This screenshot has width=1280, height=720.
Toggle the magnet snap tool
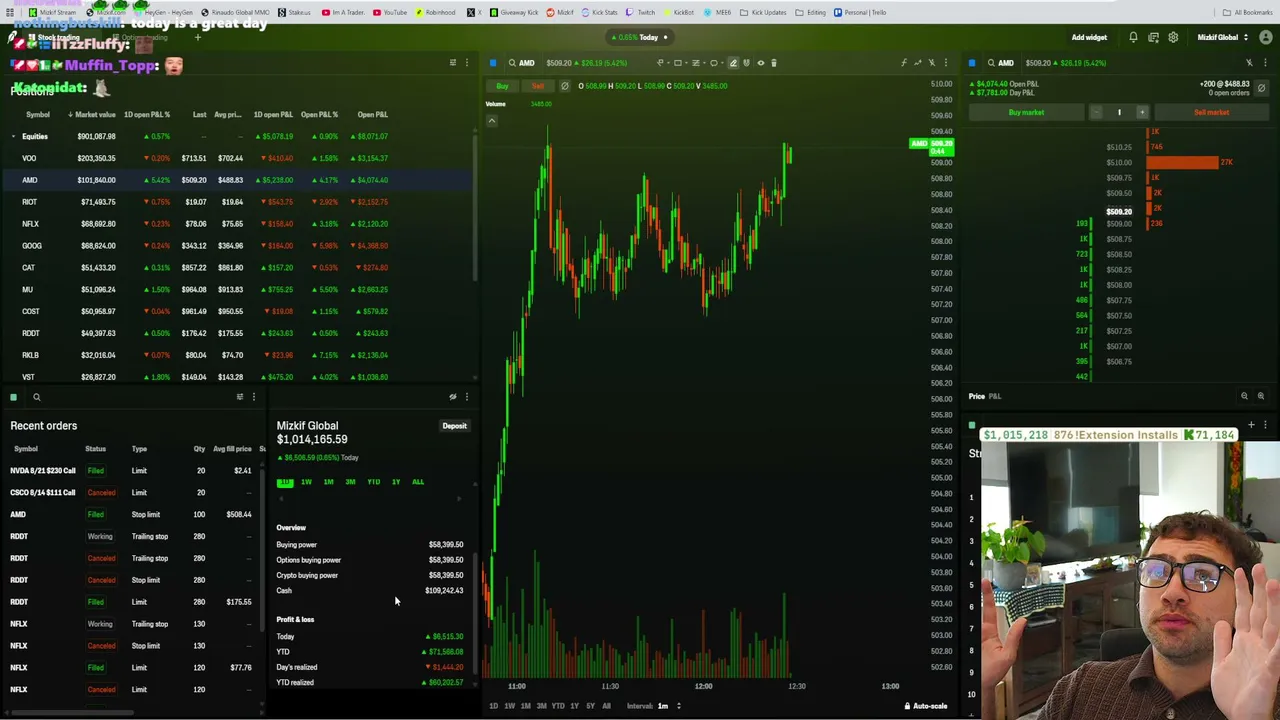(x=746, y=63)
